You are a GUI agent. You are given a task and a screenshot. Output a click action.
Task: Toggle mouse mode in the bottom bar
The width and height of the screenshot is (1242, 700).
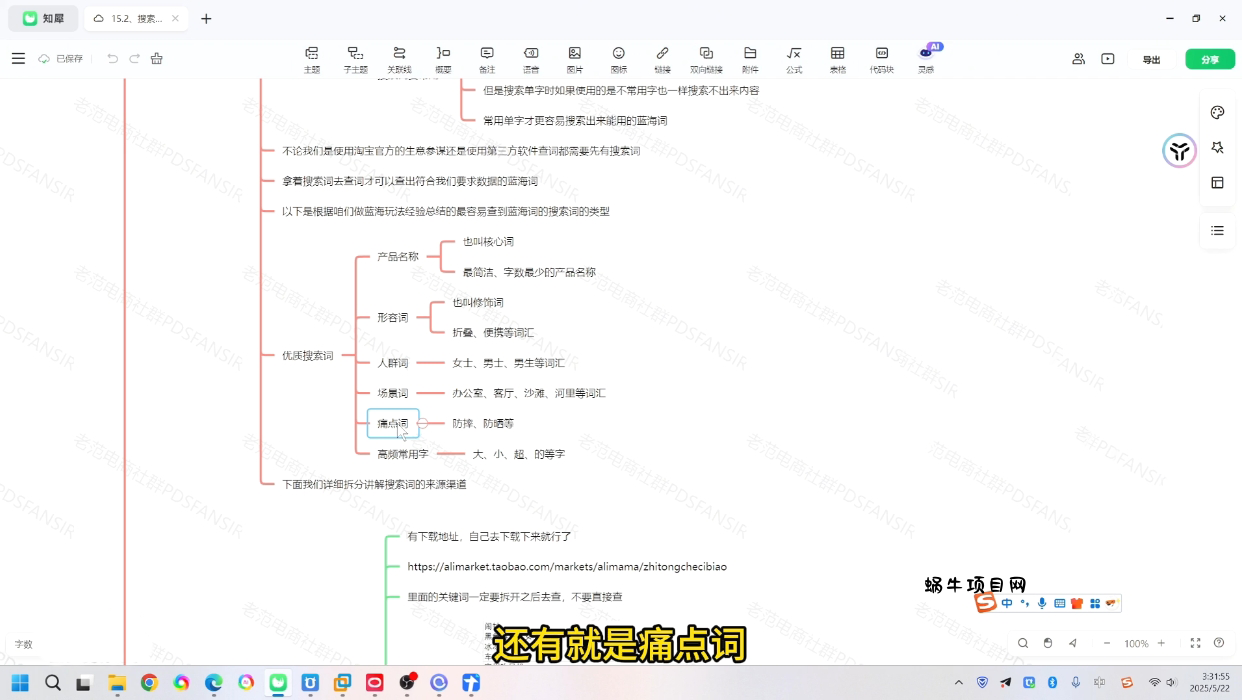pyautogui.click(x=1048, y=643)
